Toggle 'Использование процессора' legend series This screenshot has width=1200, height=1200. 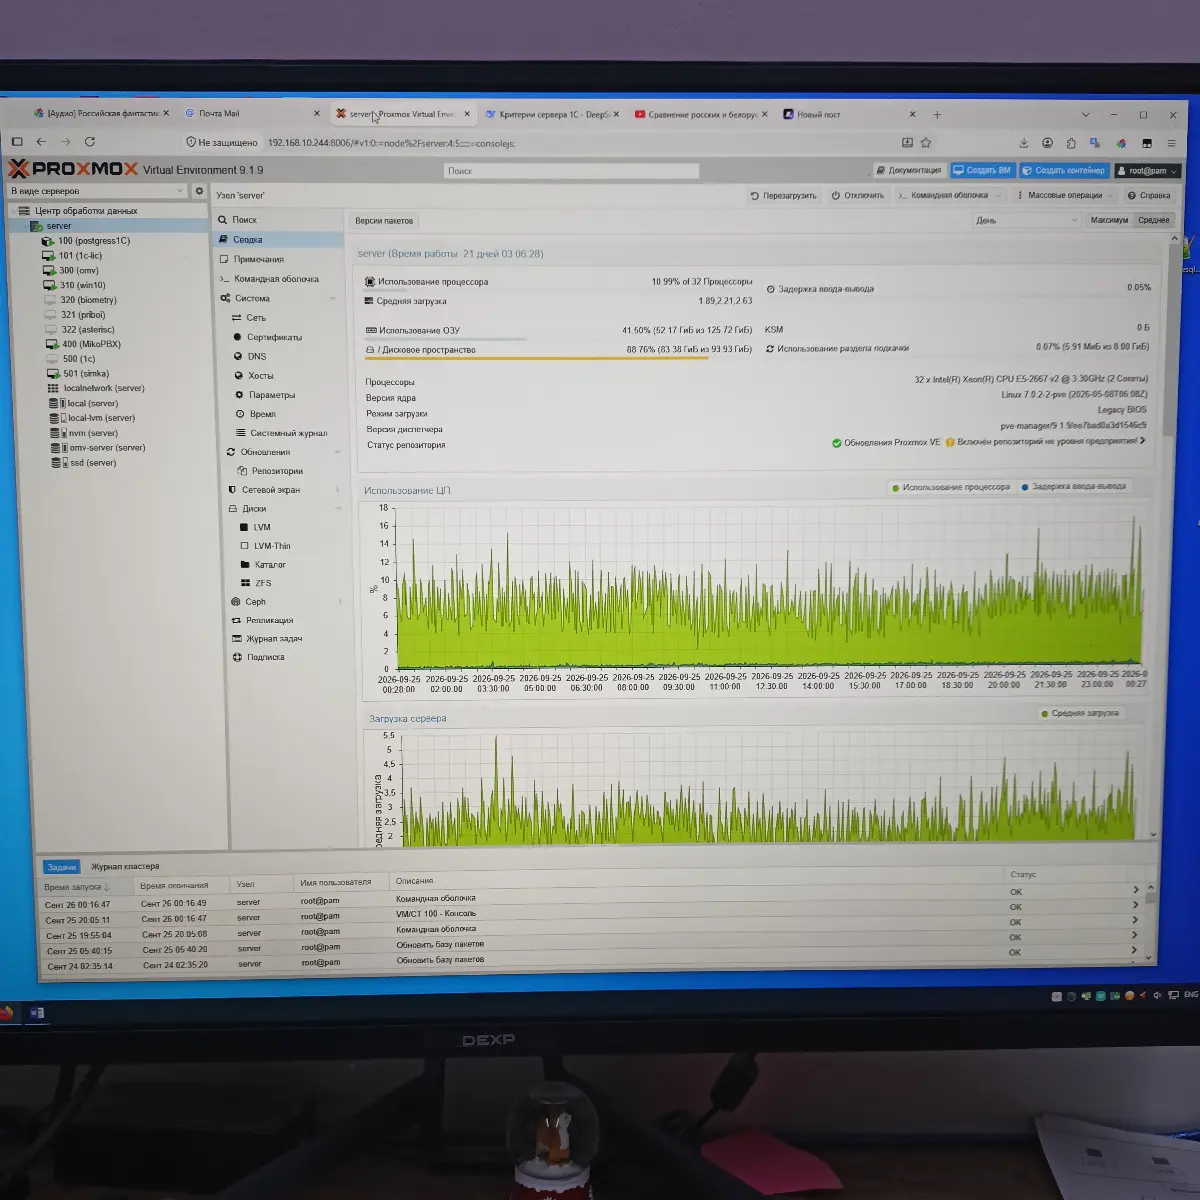coord(950,488)
